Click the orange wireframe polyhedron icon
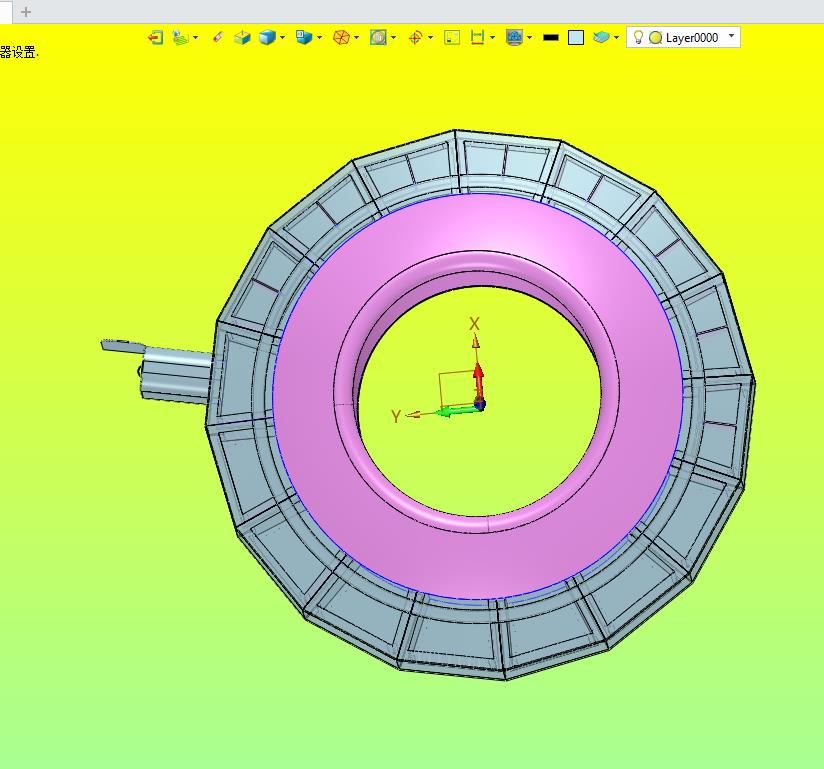 pyautogui.click(x=342, y=37)
